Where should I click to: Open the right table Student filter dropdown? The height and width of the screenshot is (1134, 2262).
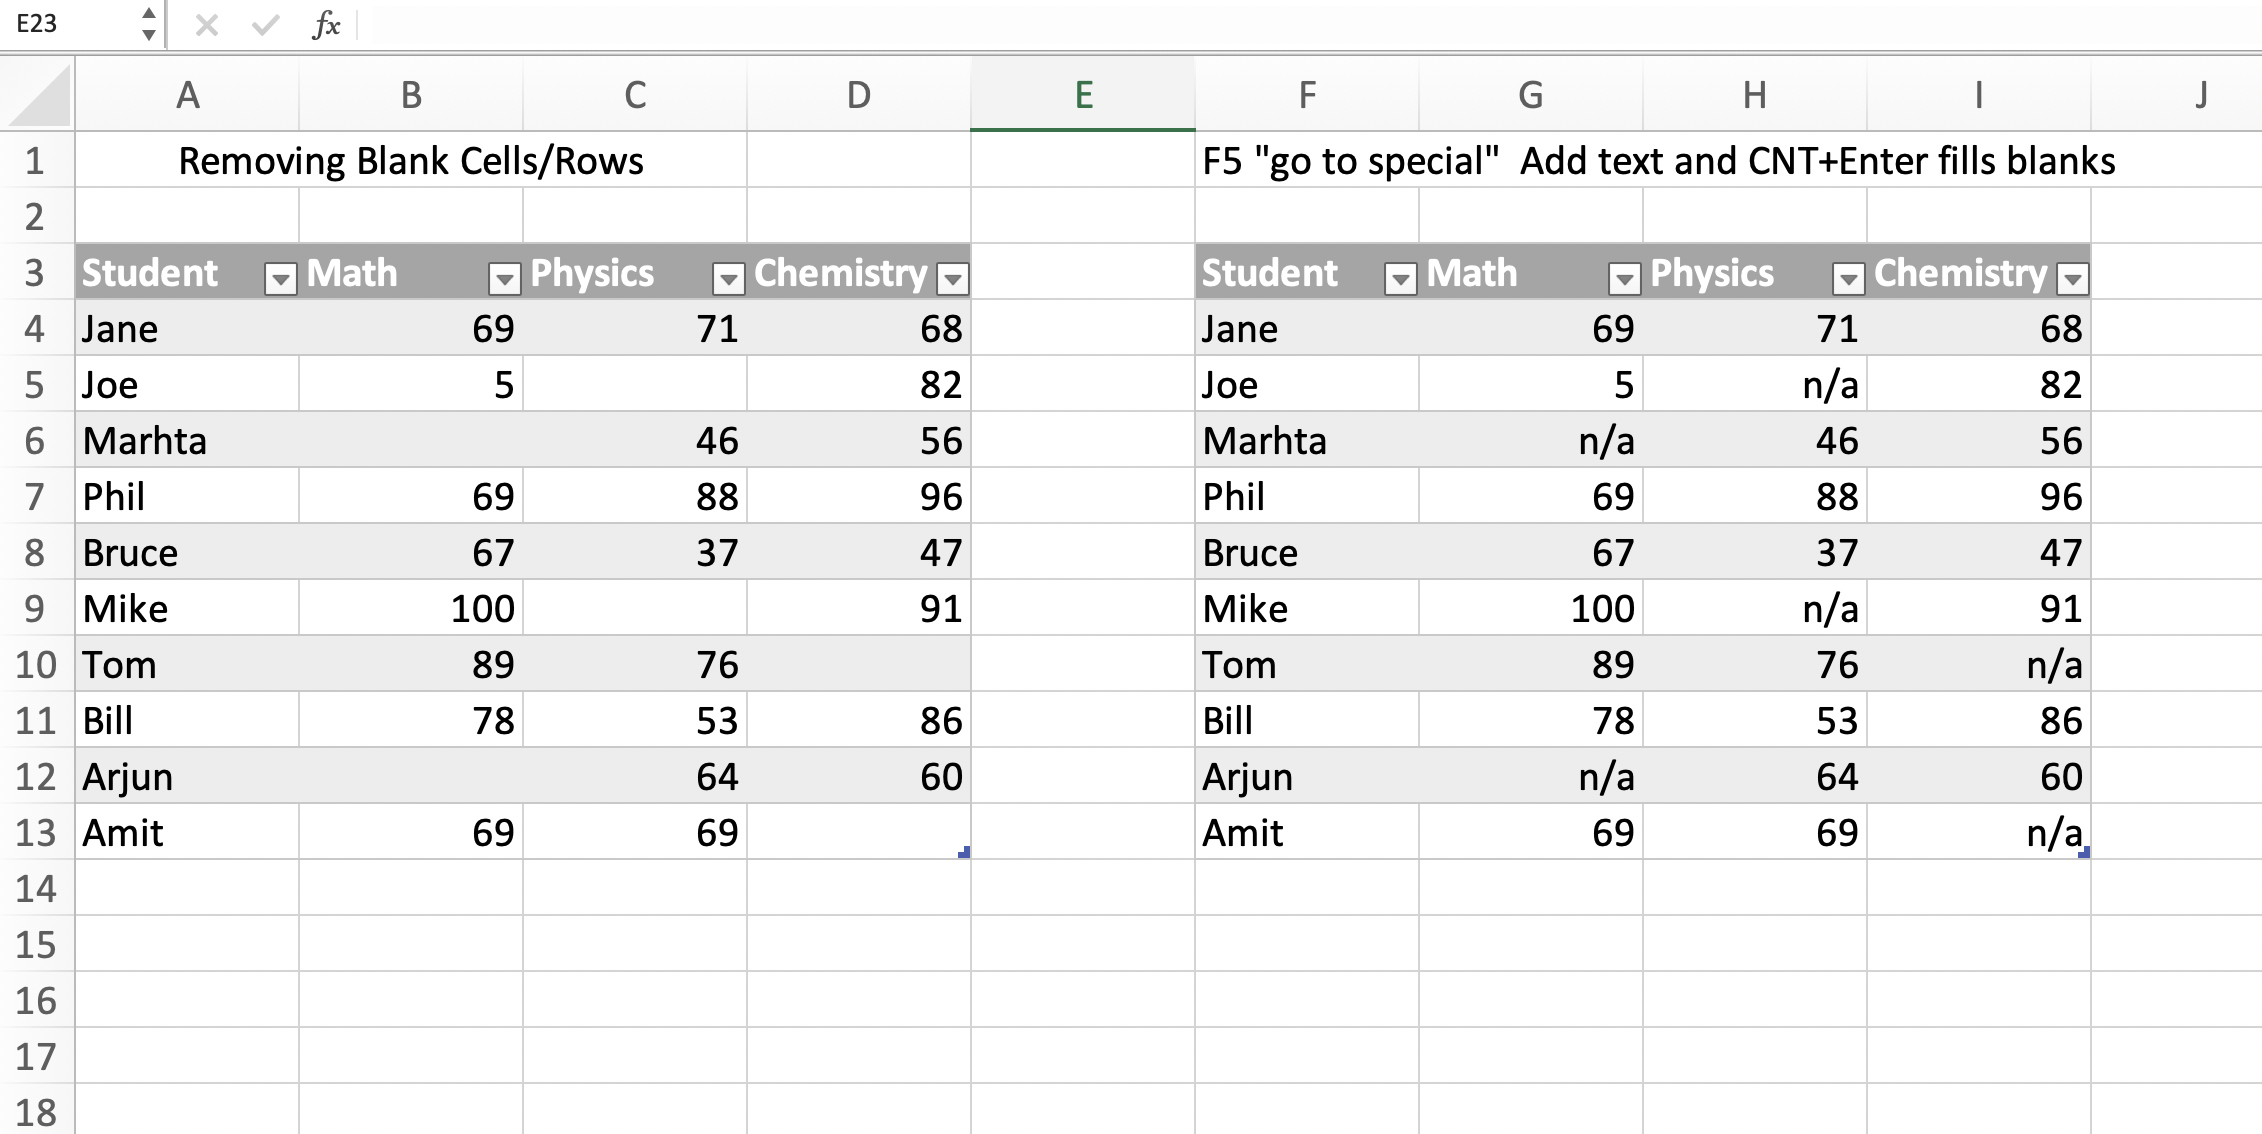1401,278
